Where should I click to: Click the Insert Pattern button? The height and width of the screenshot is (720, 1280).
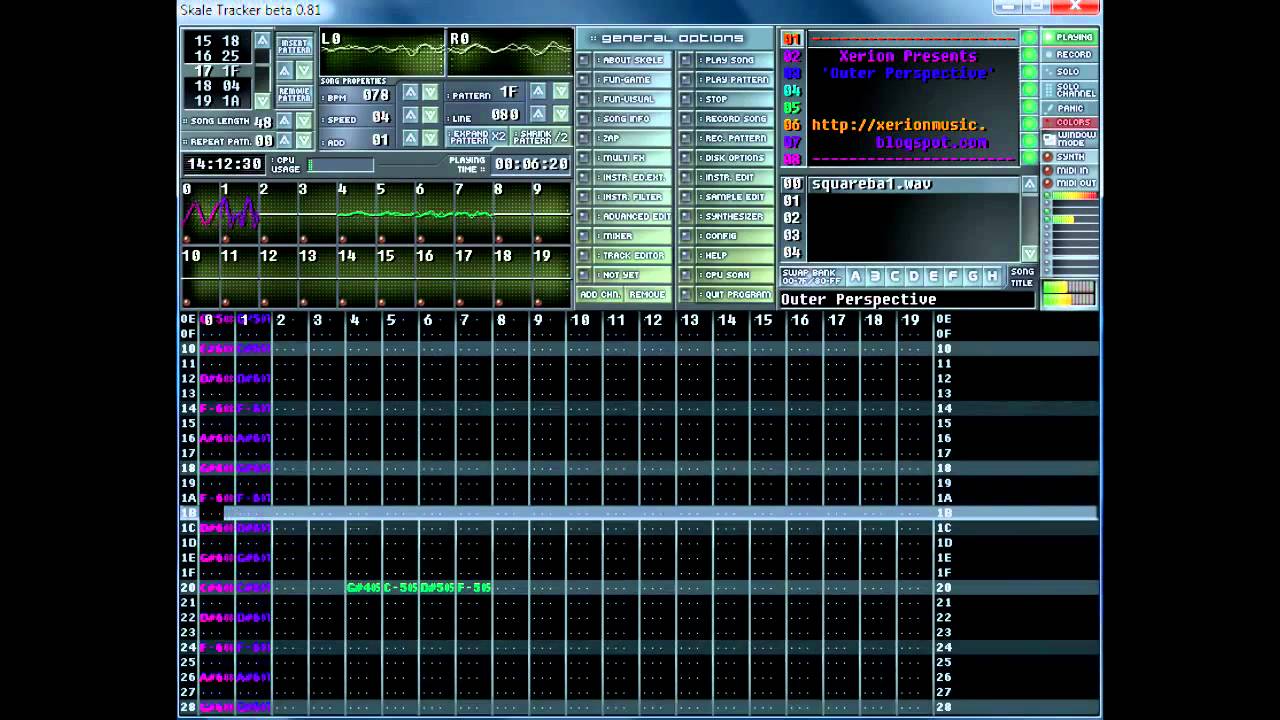pyautogui.click(x=294, y=46)
